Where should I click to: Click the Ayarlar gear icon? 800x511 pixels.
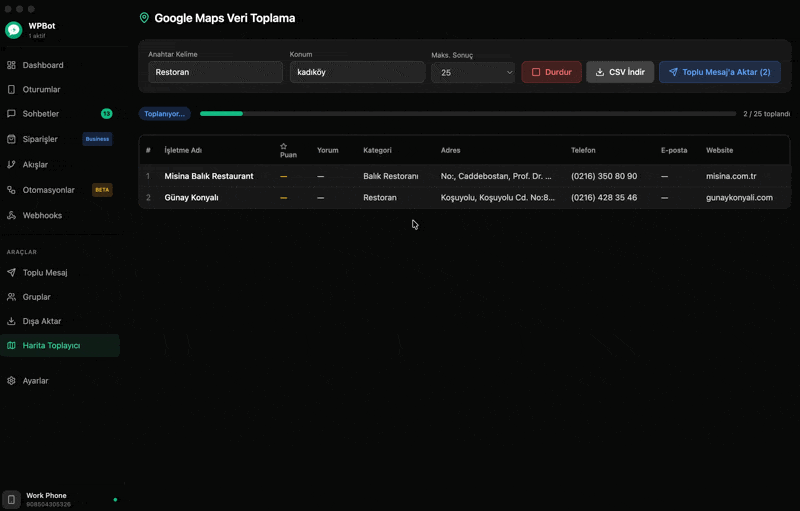[x=12, y=381]
